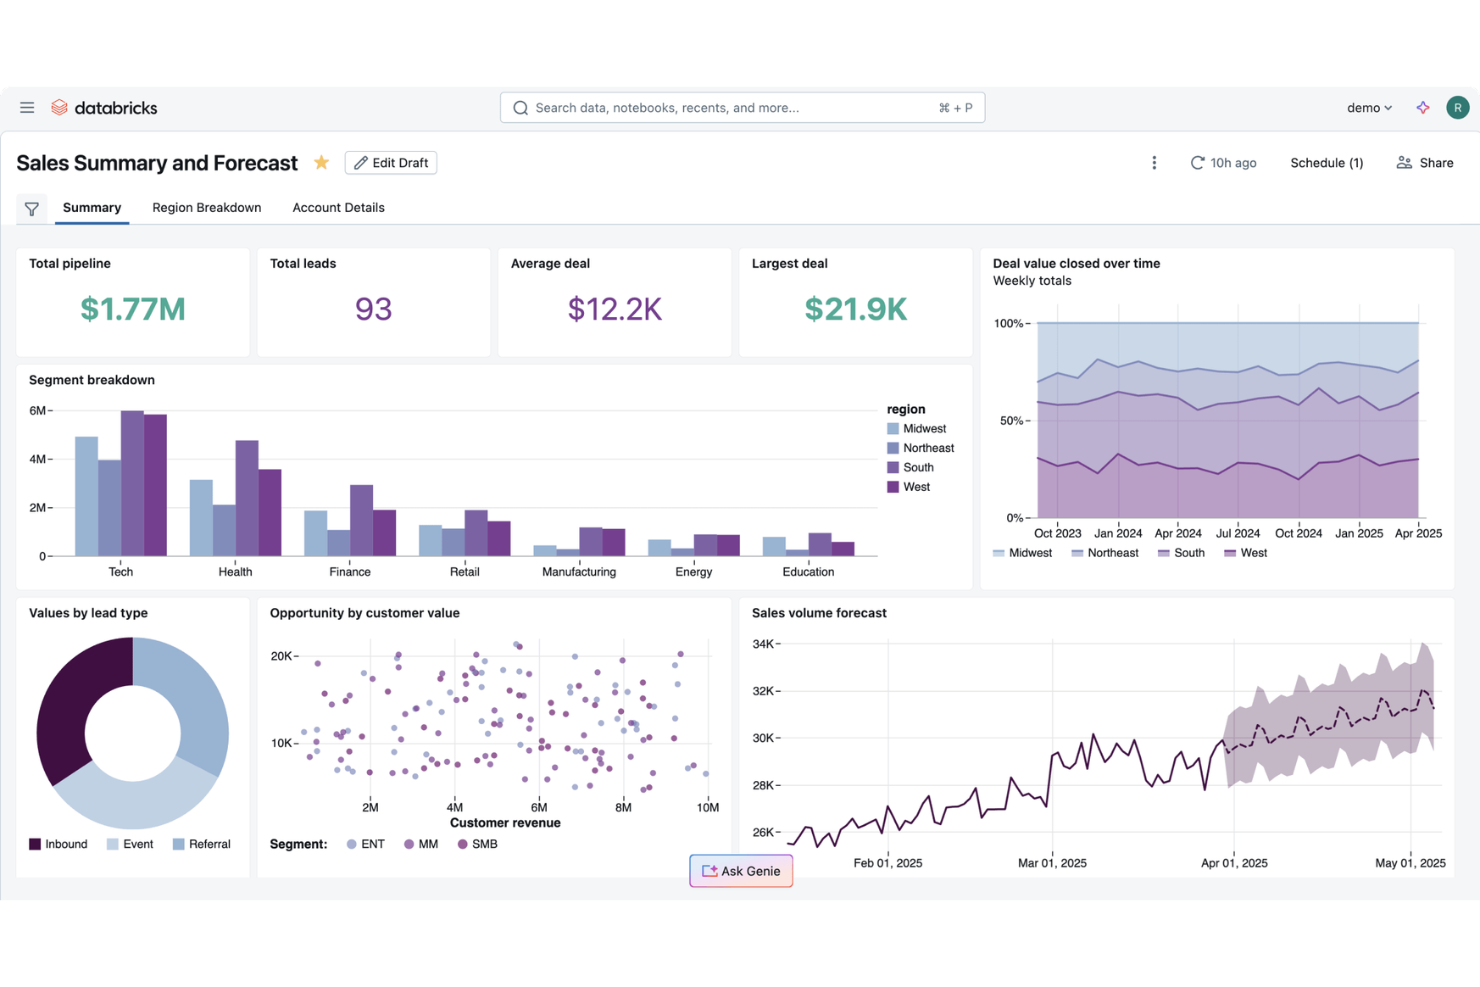
Task: Open the Account Details tab
Action: point(338,207)
